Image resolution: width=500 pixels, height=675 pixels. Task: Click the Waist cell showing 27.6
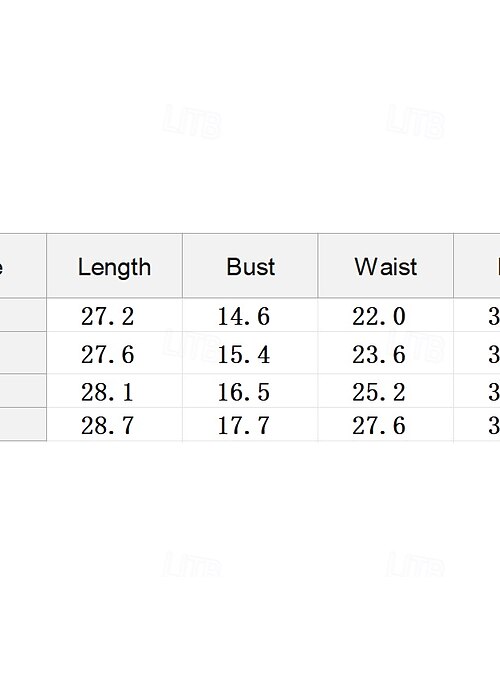[x=386, y=424]
